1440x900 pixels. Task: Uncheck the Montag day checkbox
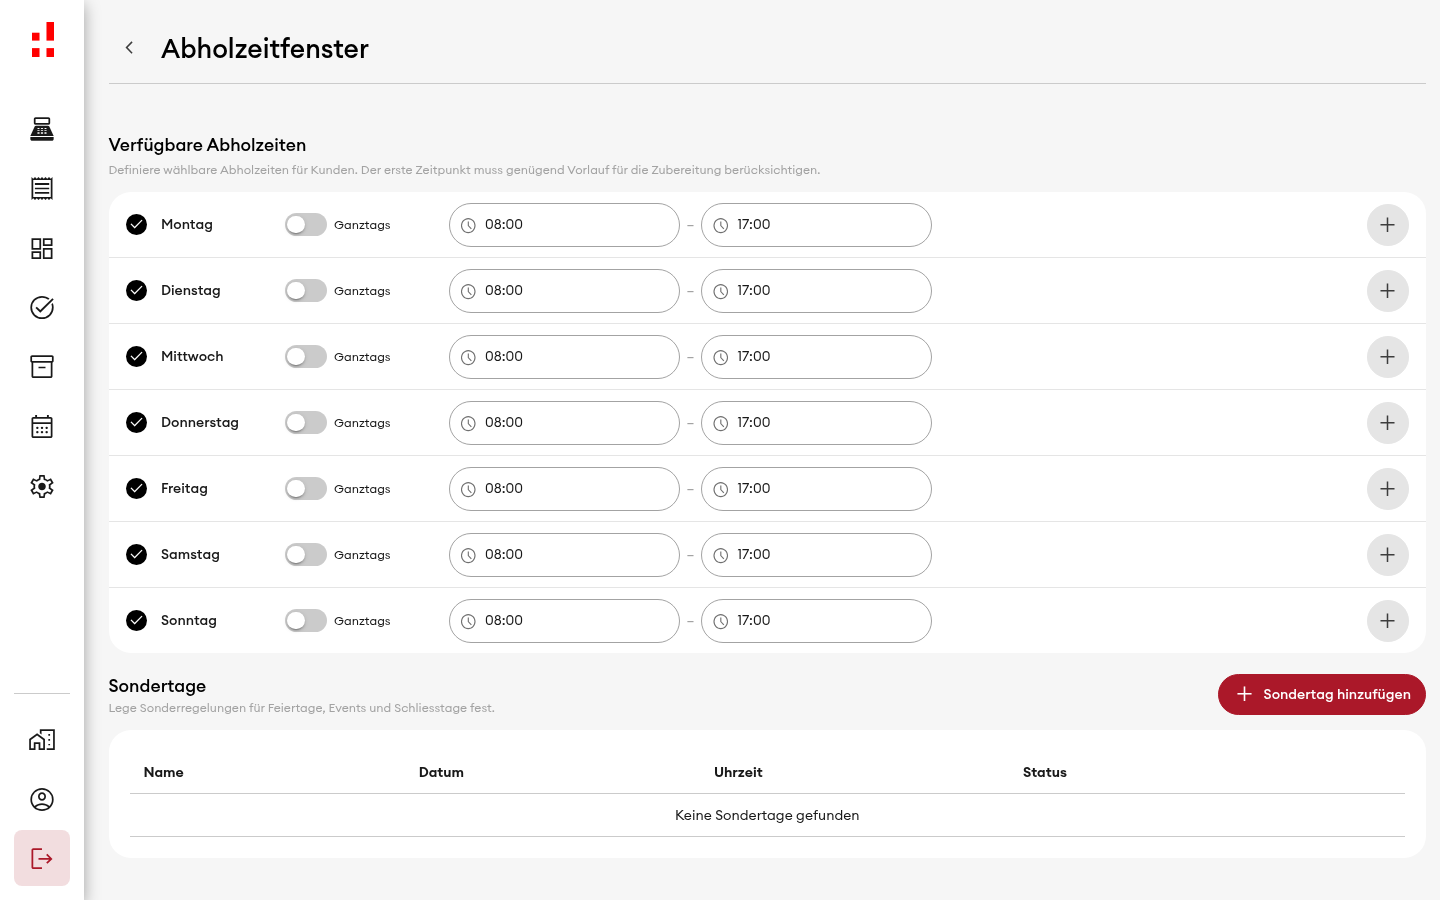[x=137, y=224]
